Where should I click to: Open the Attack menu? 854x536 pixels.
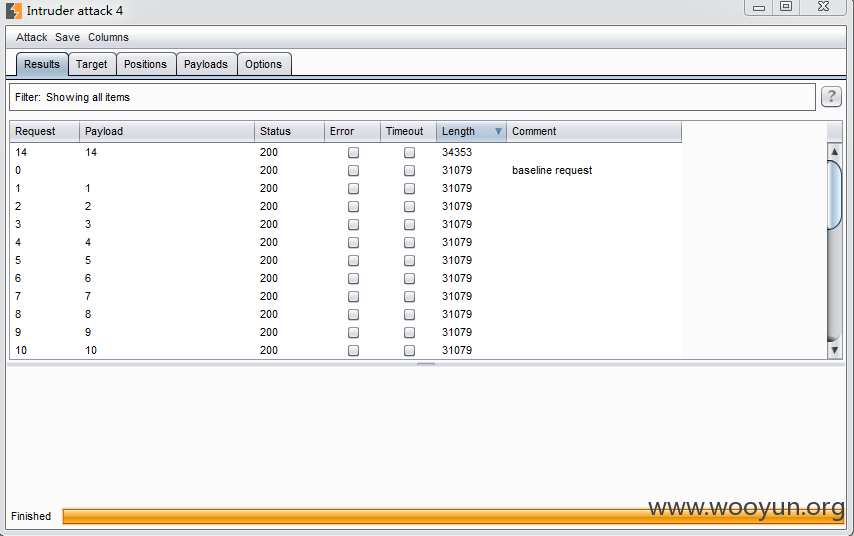click(32, 38)
